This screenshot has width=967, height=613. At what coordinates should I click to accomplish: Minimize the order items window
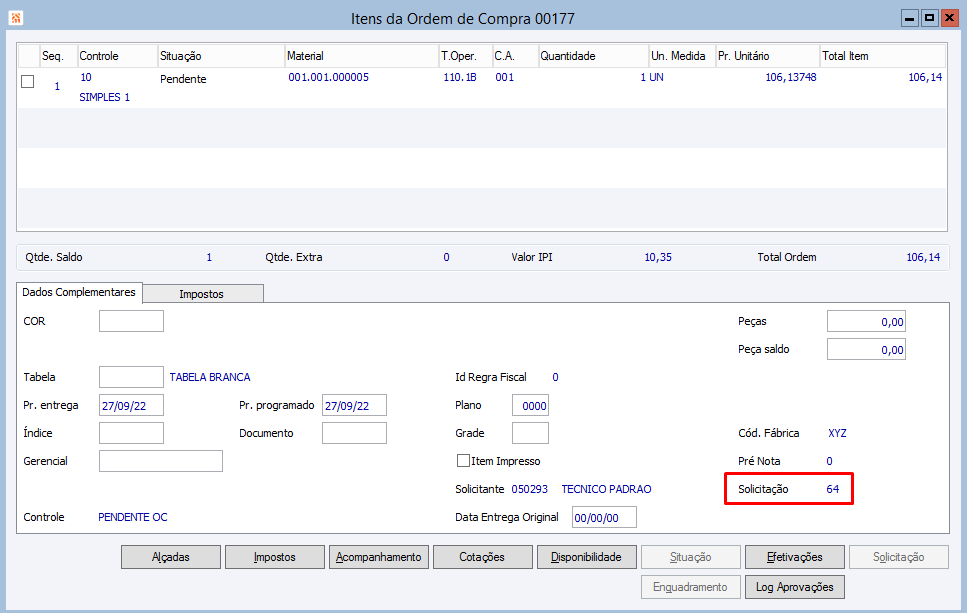[x=910, y=18]
